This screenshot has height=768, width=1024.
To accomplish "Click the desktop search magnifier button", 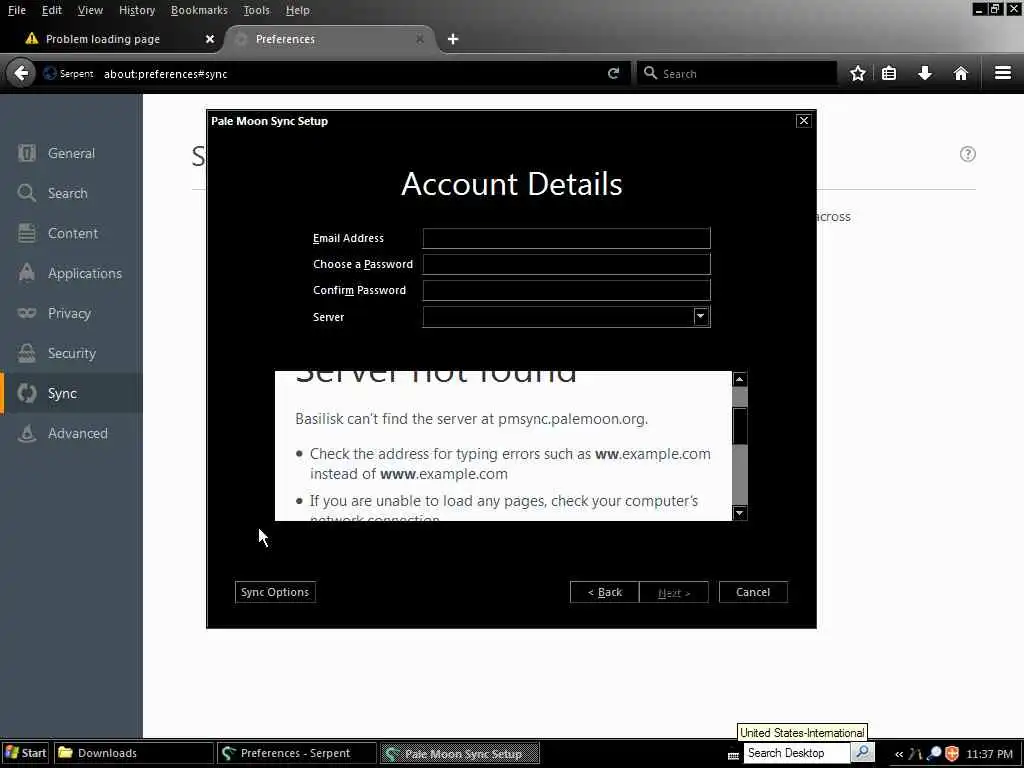I will (x=862, y=752).
